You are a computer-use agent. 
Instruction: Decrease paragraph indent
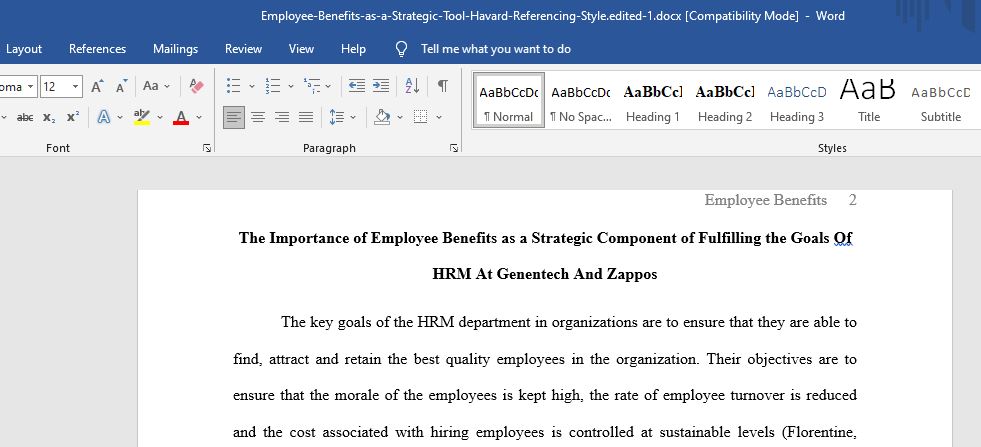pyautogui.click(x=357, y=86)
